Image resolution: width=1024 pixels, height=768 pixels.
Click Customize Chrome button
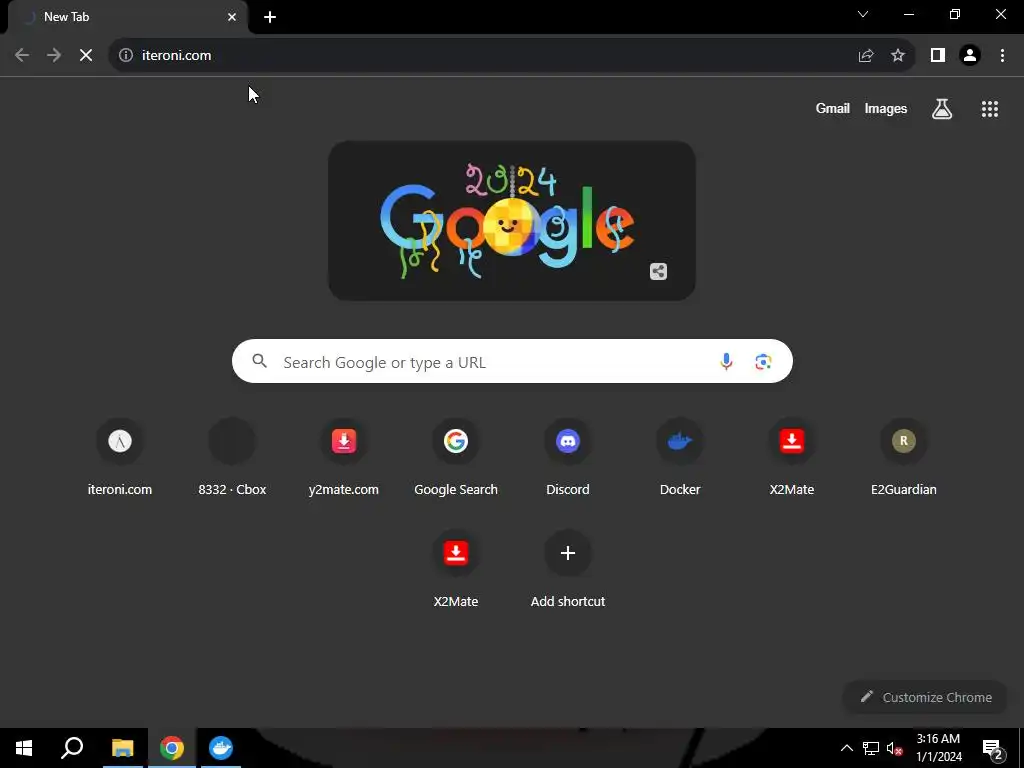coord(925,697)
